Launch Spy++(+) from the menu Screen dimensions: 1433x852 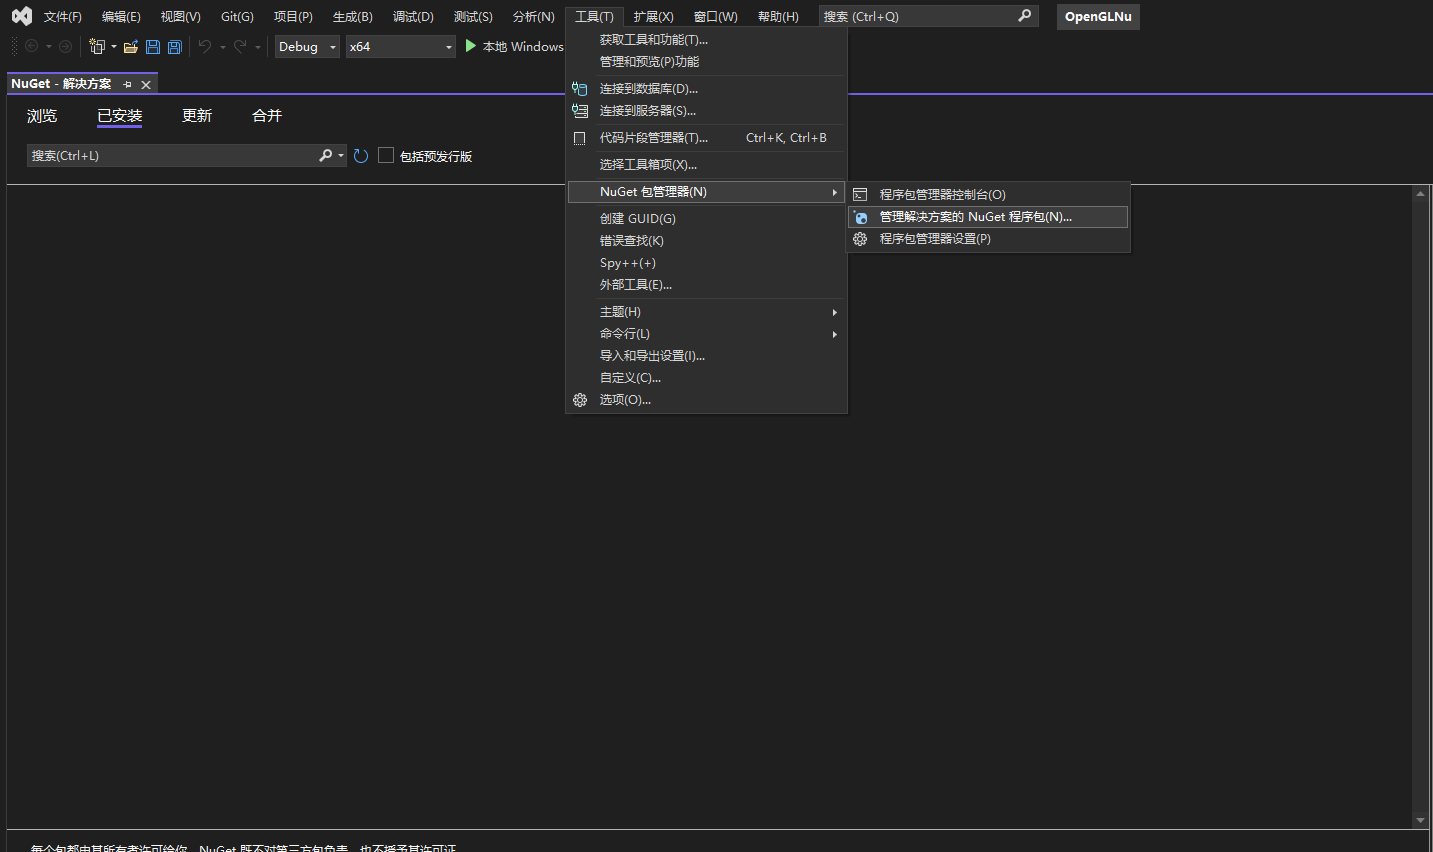coord(706,263)
